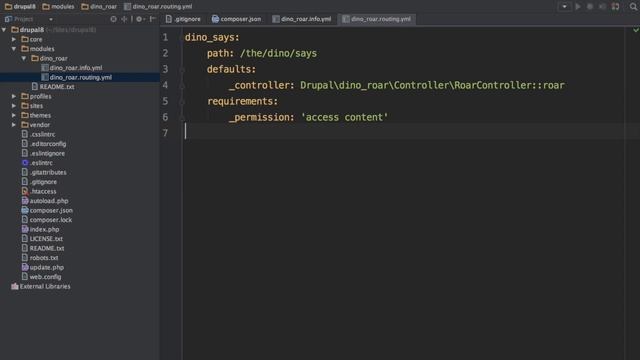Click the Debug bug icon
The image size is (640, 360).
[590, 7]
